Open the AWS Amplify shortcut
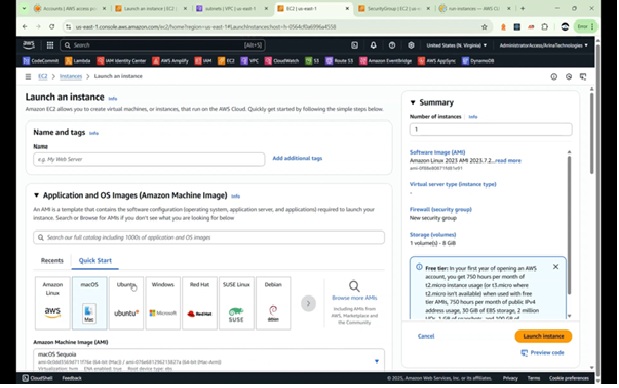The height and width of the screenshot is (388, 619). 171,61
